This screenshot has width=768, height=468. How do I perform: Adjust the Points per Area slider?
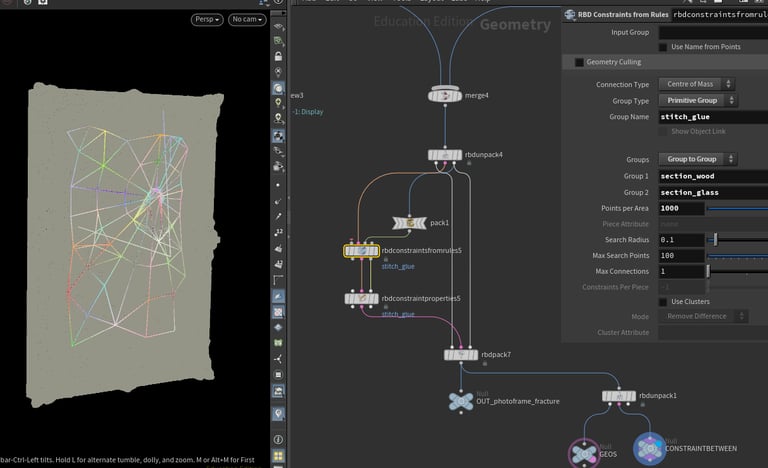click(x=738, y=209)
